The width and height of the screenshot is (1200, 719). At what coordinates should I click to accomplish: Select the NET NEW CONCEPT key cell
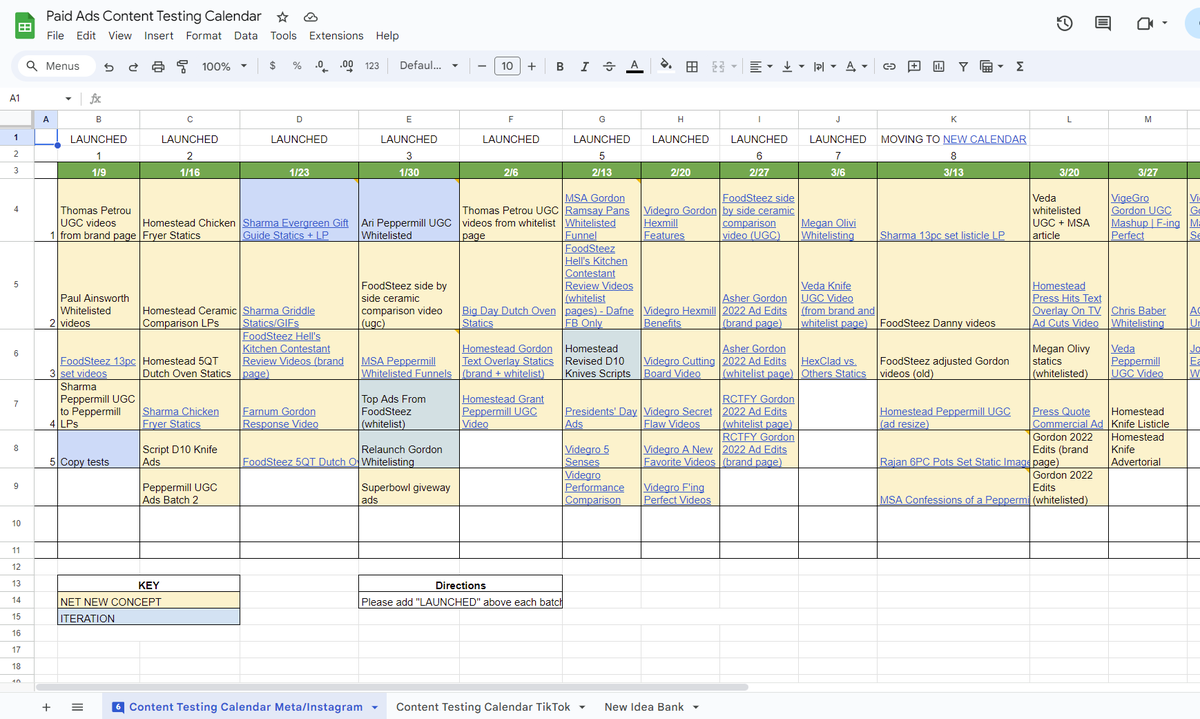[148, 602]
